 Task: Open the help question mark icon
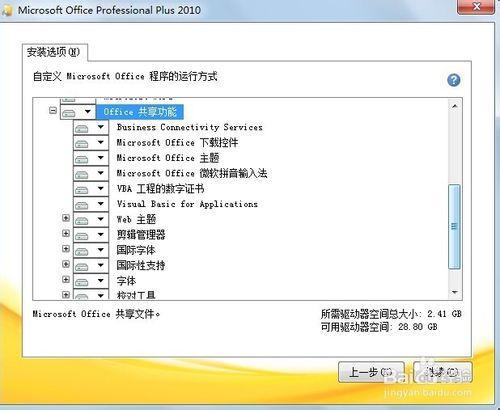click(x=454, y=80)
